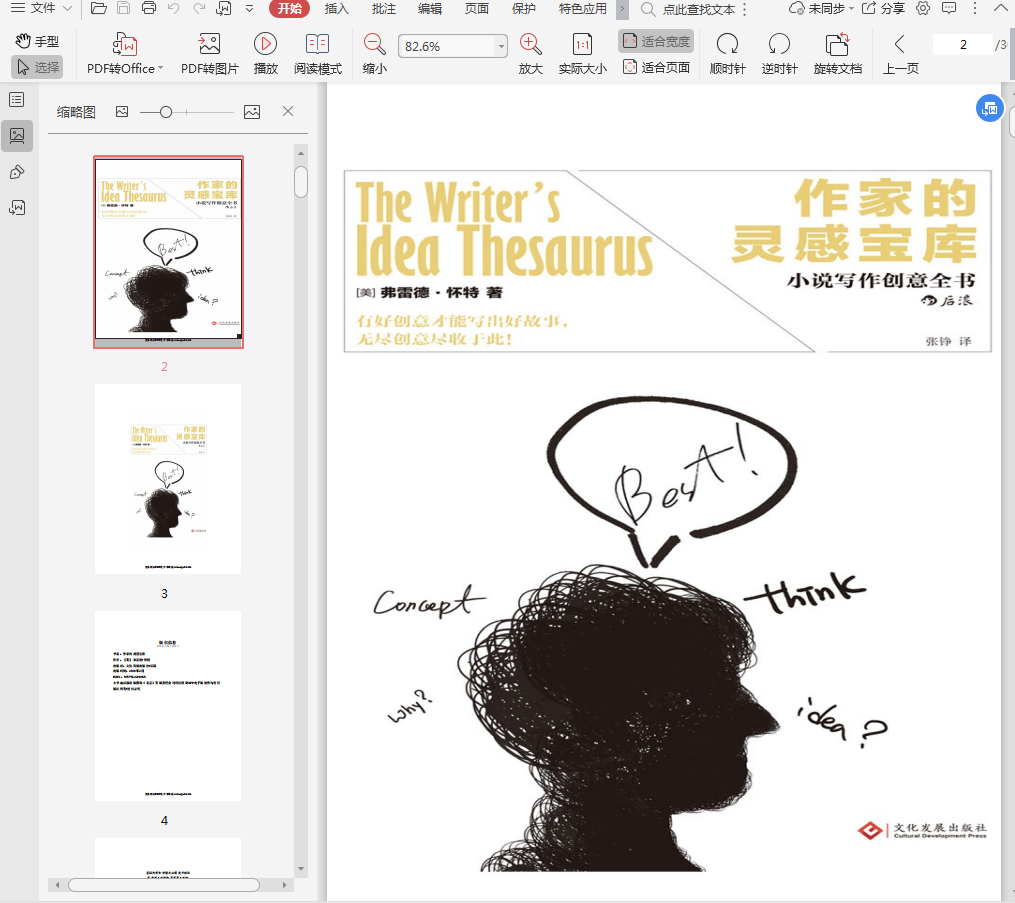Select the page 3 thumbnail
This screenshot has height=903, width=1015.
(x=168, y=478)
